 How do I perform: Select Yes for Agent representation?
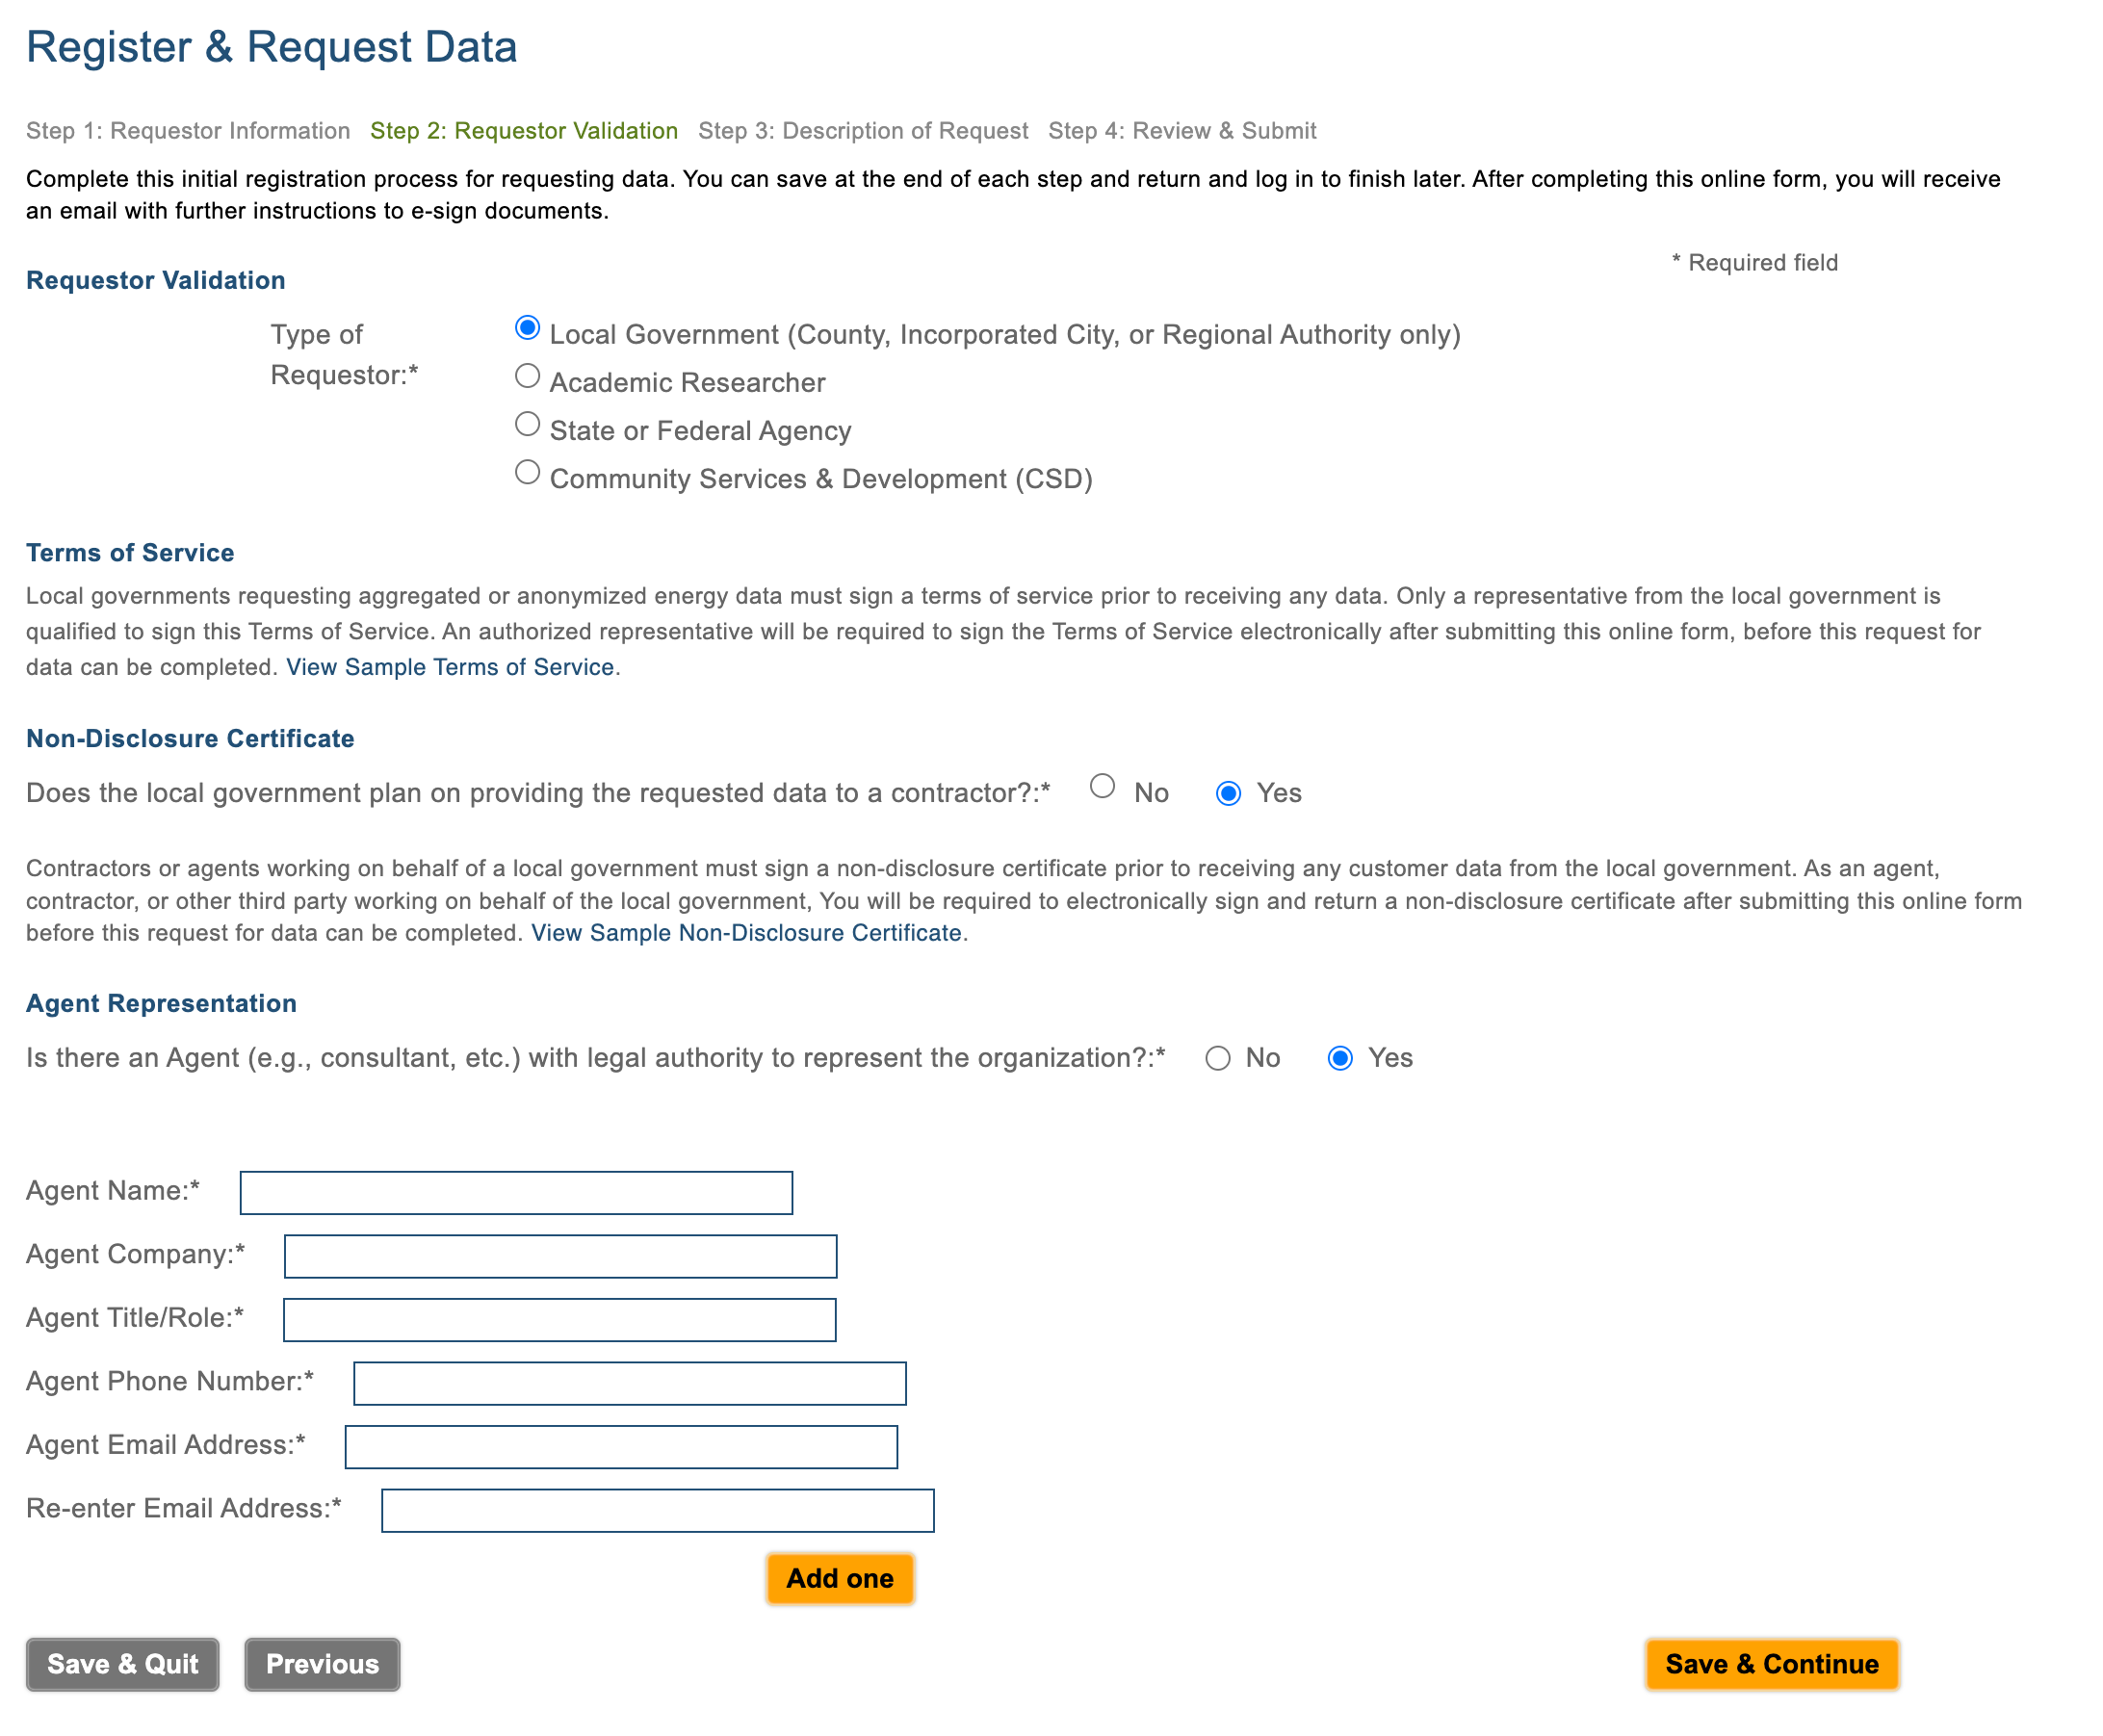[1340, 1058]
